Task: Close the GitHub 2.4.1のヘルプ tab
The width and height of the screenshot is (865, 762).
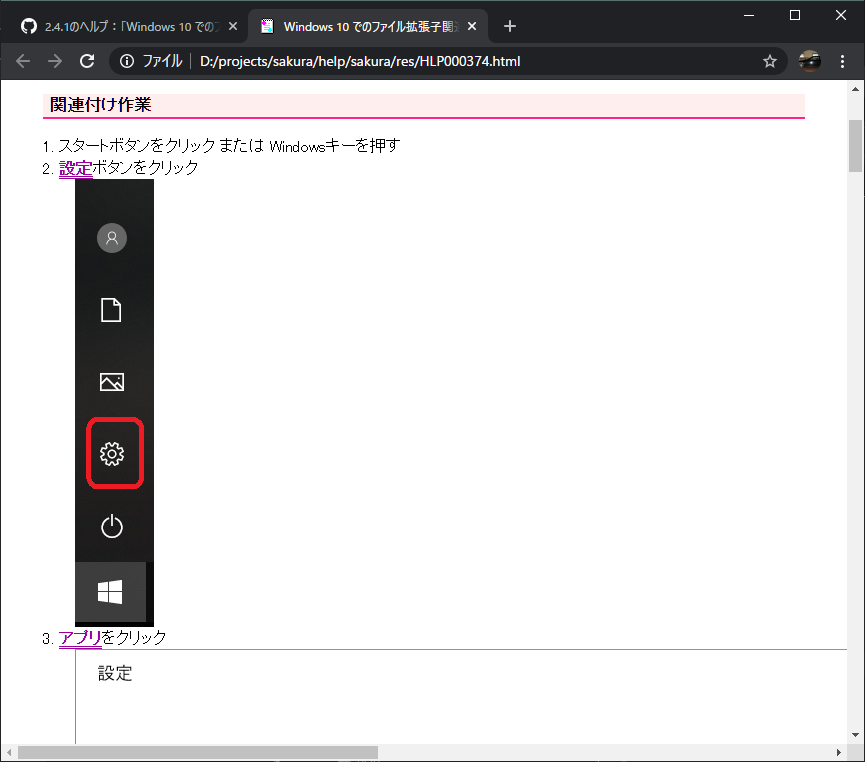Action: point(233,26)
